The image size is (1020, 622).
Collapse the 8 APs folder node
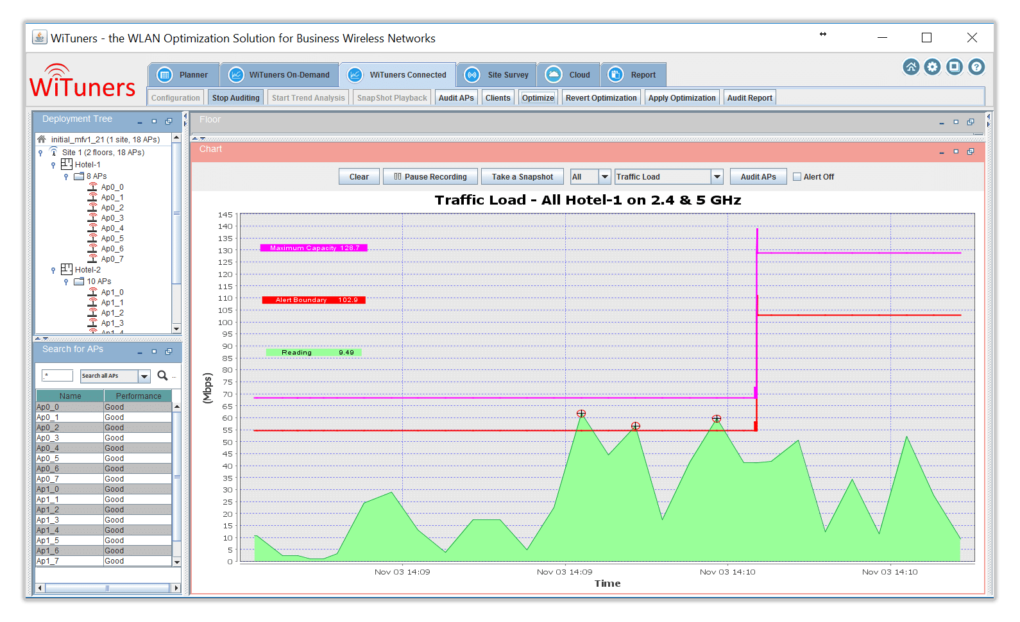coord(66,176)
